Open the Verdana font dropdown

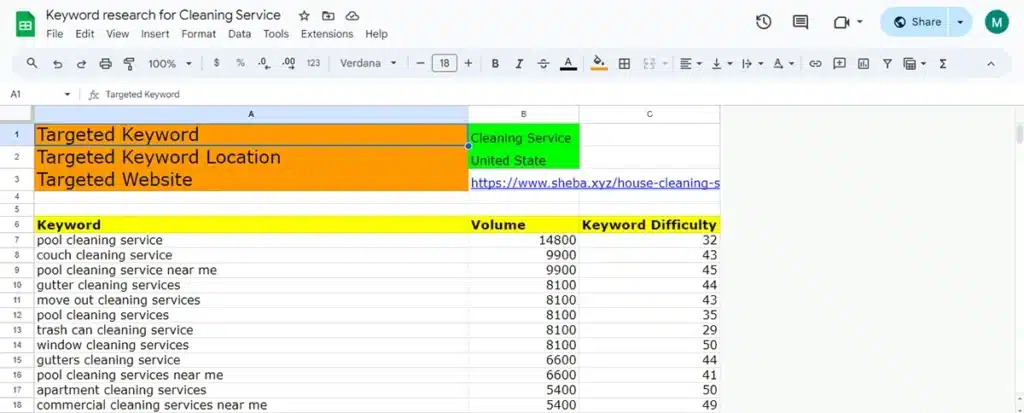click(x=368, y=63)
